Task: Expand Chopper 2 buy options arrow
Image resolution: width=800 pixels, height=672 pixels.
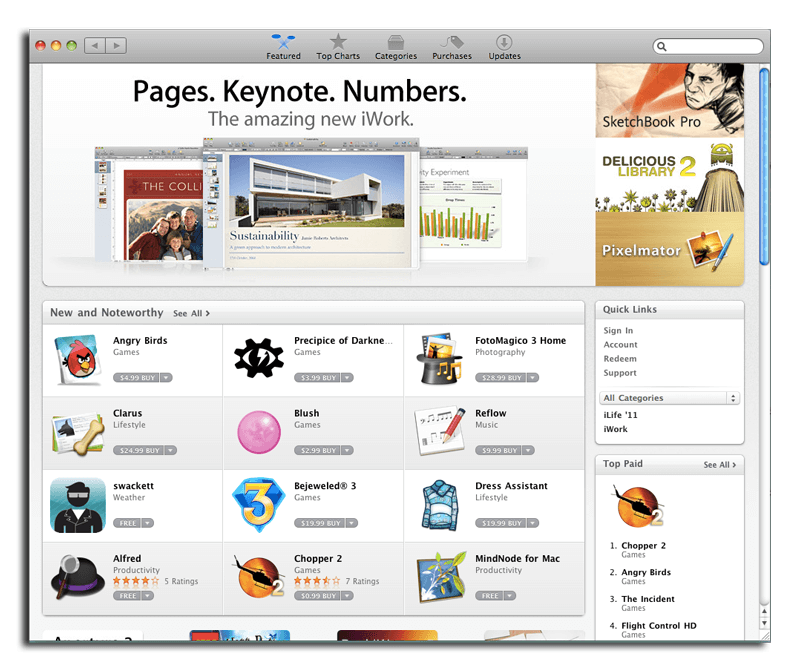Action: 347,596
